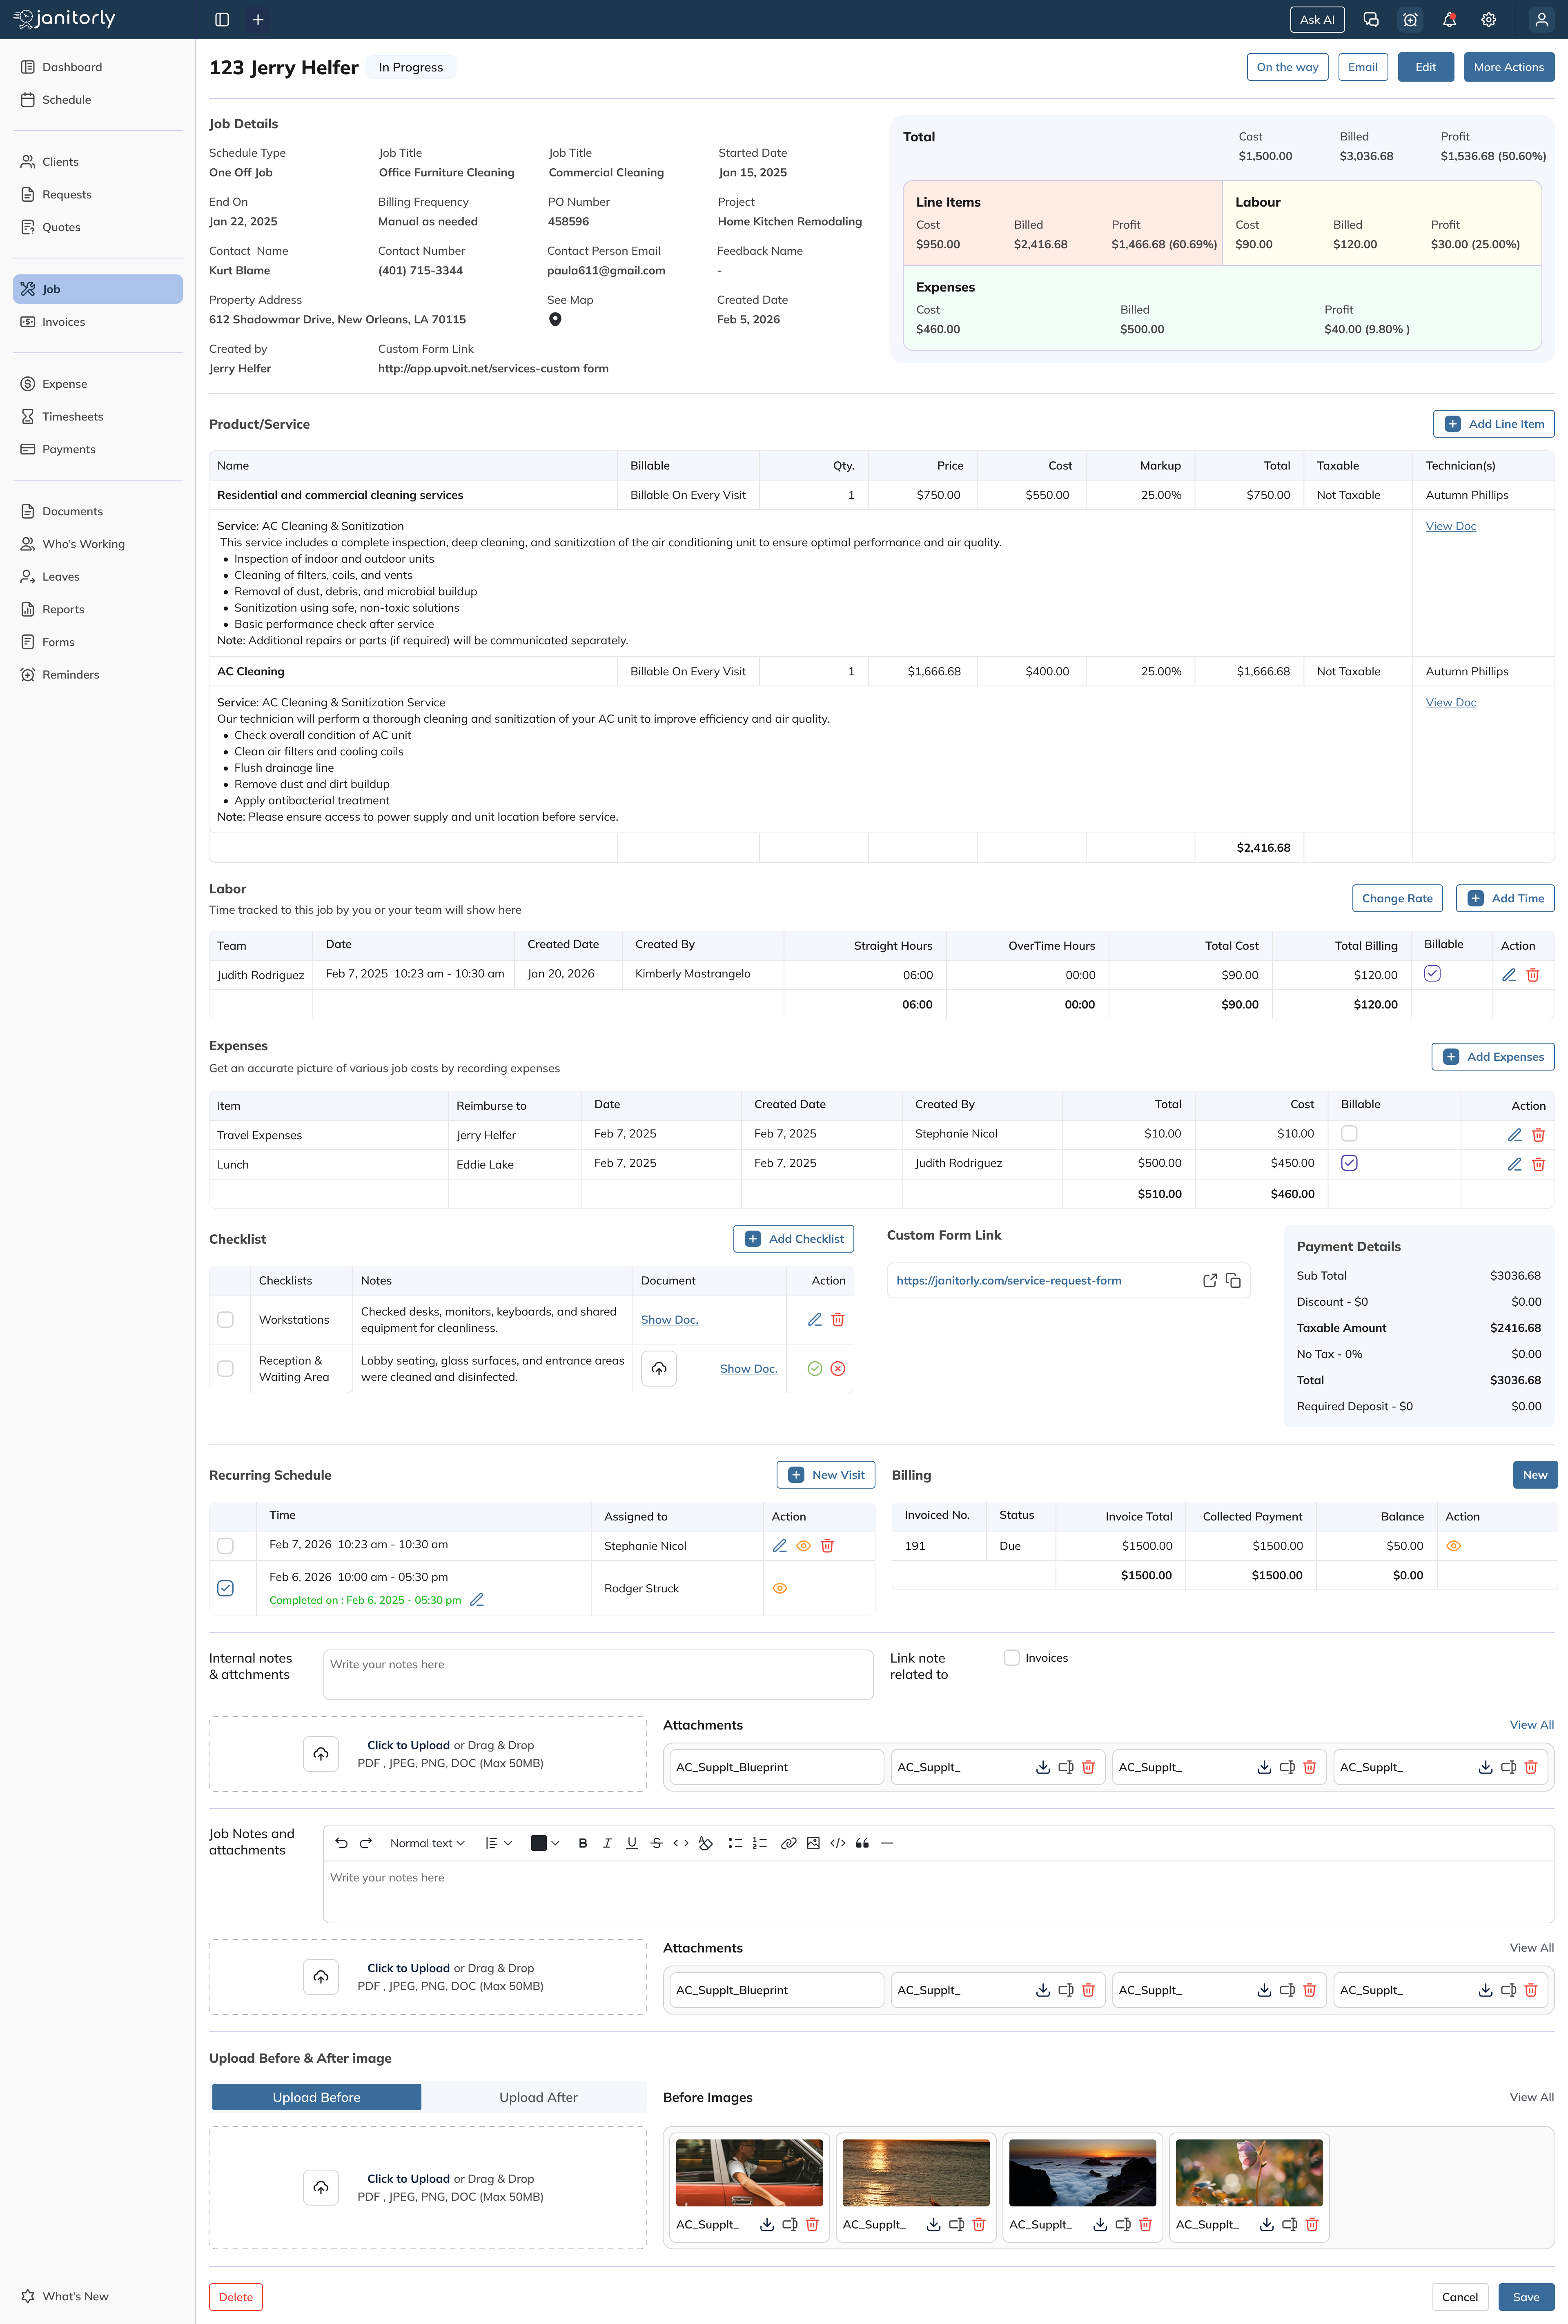Delete Judith Rodriguez labor time entry
This screenshot has height=2324, width=1568.
point(1533,975)
